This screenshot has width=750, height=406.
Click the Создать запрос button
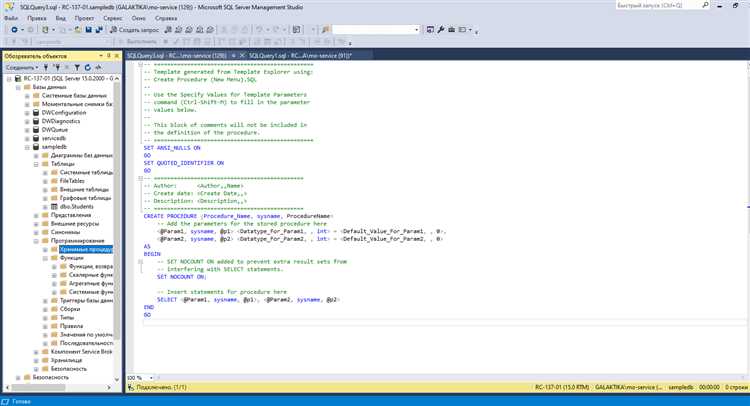[134, 30]
